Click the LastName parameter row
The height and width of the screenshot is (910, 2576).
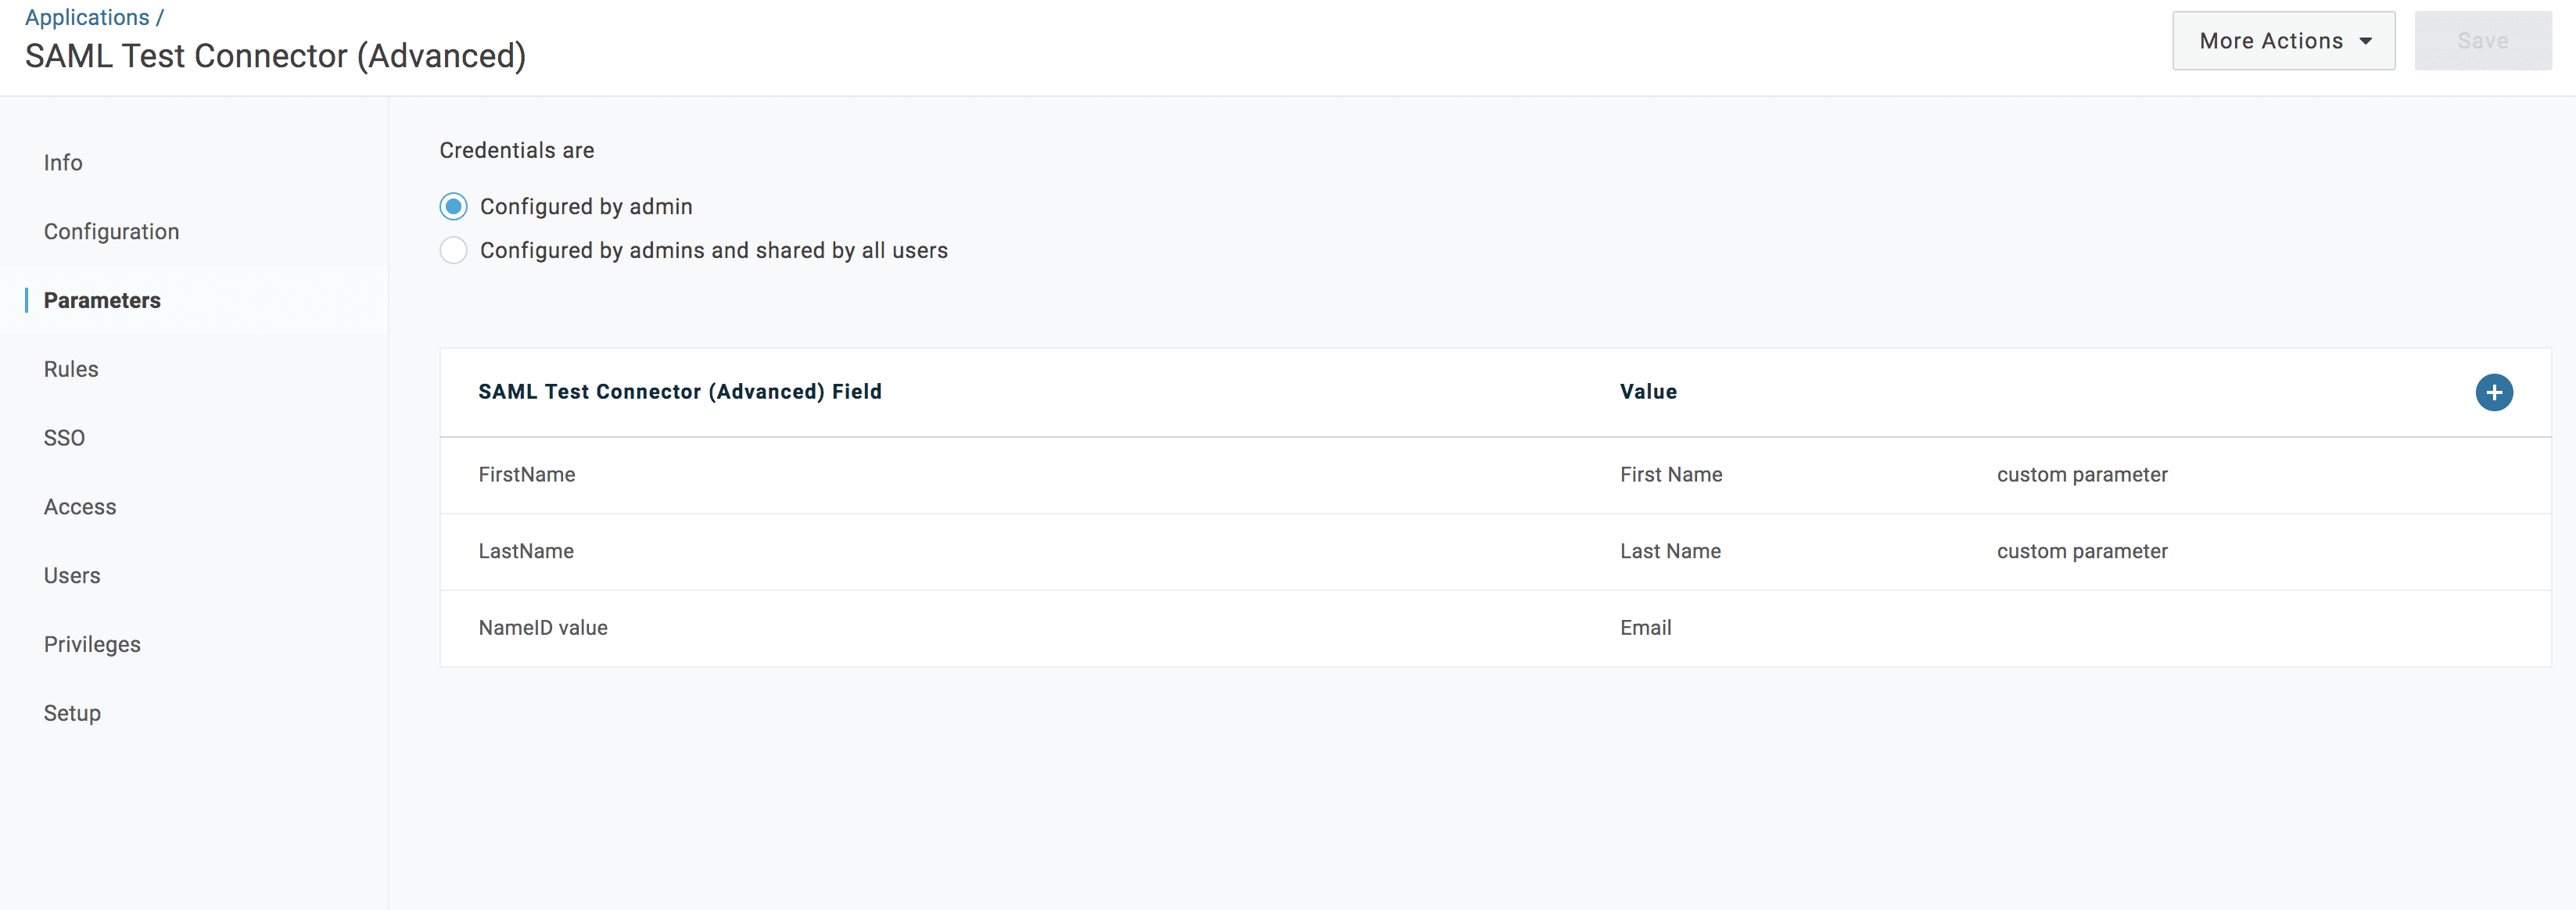pos(526,552)
